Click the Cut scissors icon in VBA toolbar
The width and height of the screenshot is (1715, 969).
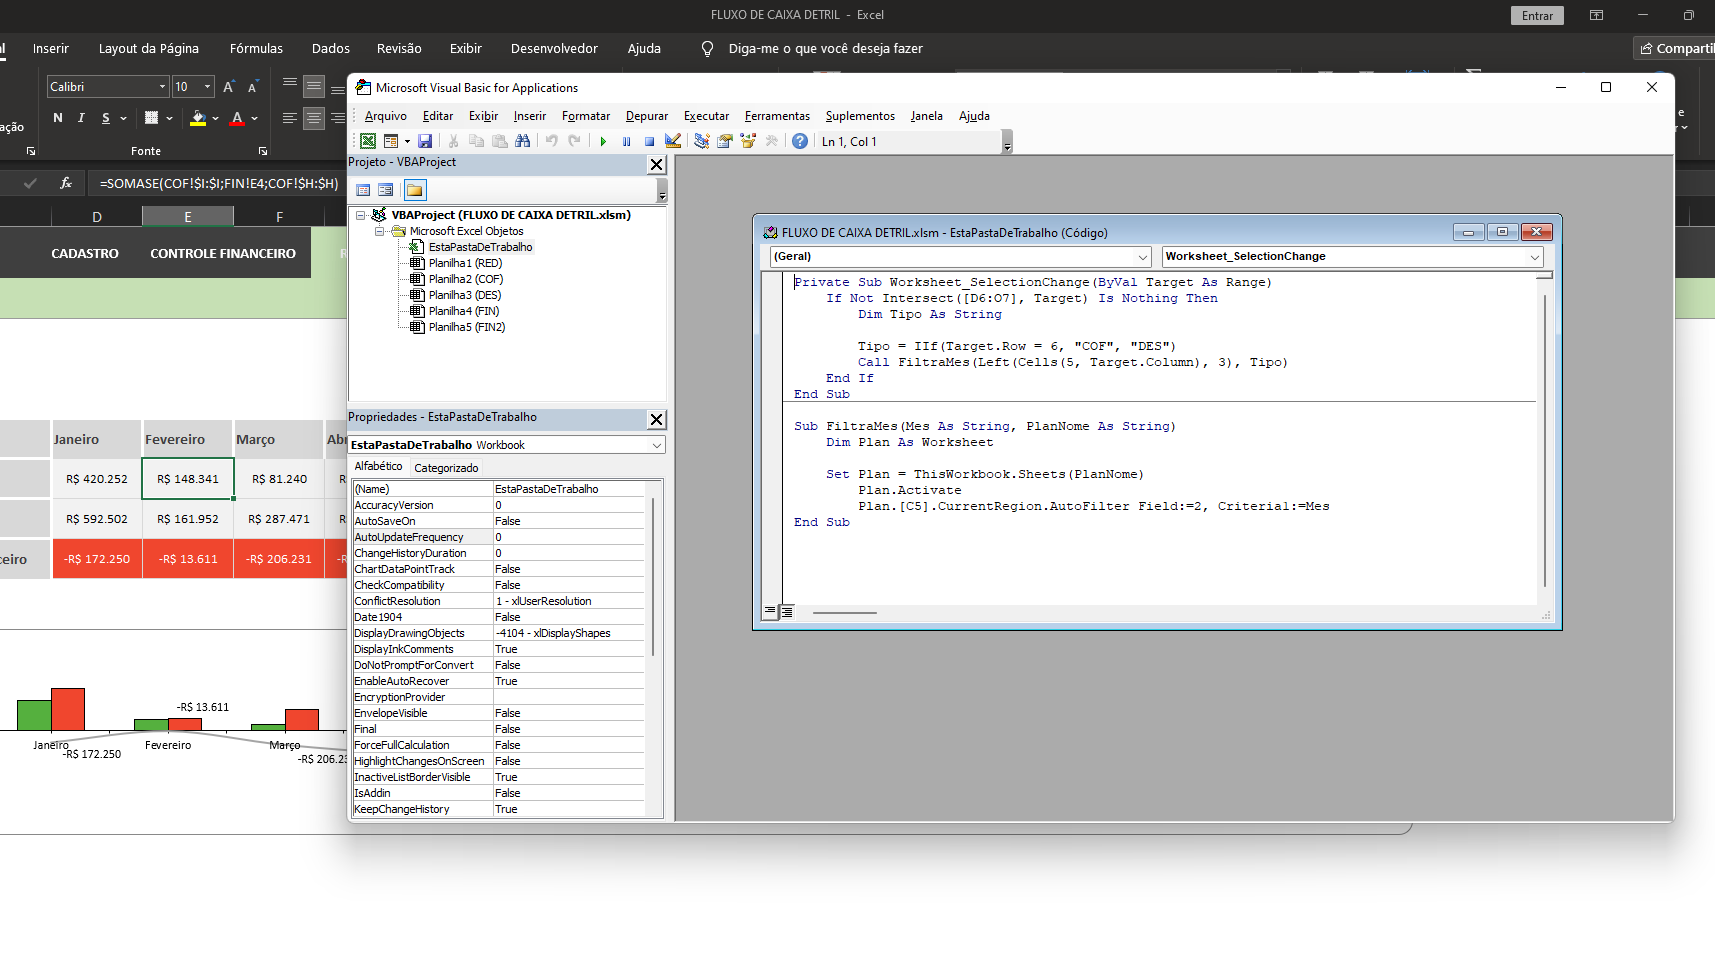[x=454, y=141]
